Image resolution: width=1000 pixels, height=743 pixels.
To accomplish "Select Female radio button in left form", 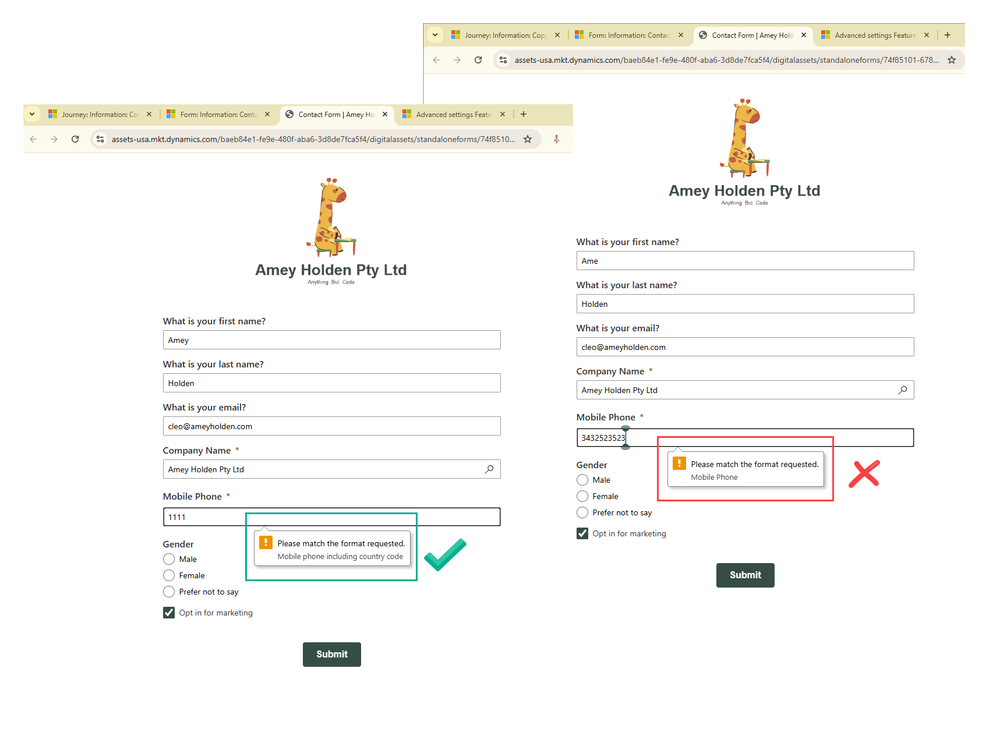I will [169, 575].
